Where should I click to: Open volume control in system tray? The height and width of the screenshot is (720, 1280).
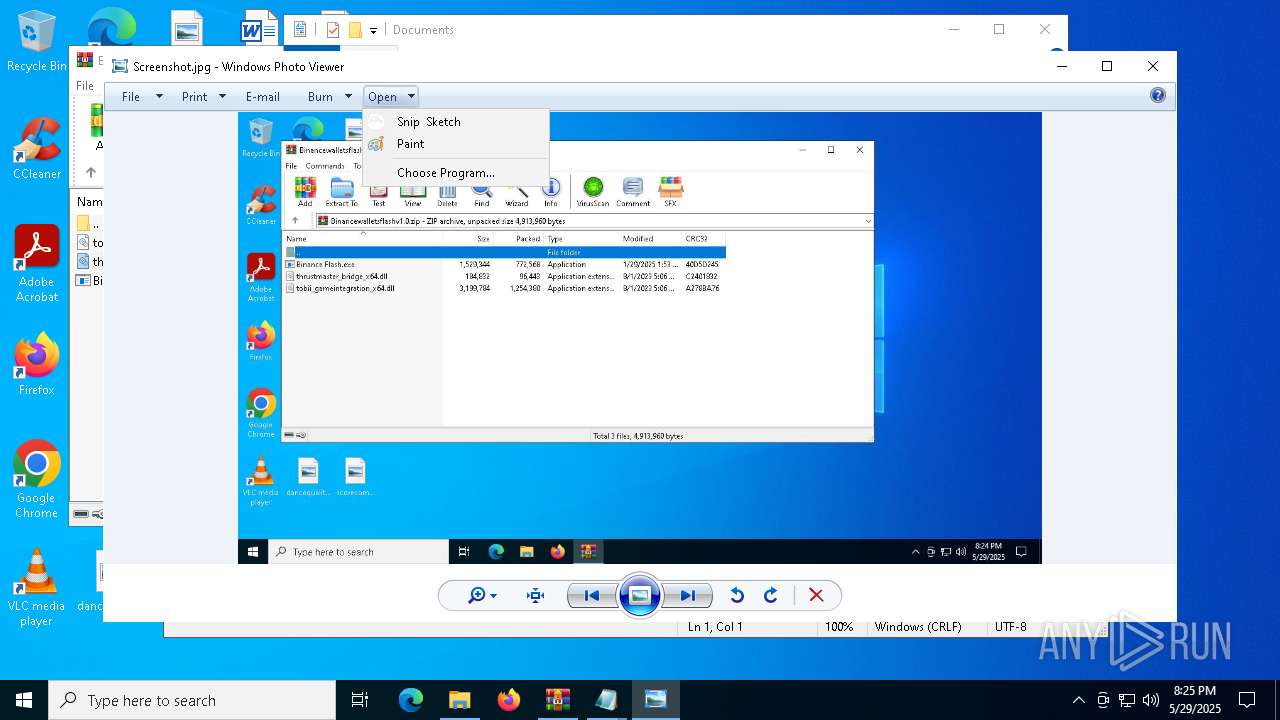[1151, 700]
